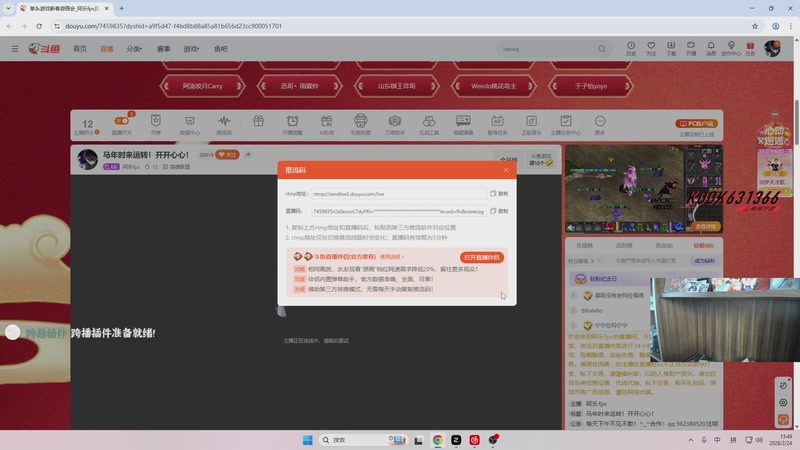Open the user avatar in header
800x450 pixels.
coord(772,48)
